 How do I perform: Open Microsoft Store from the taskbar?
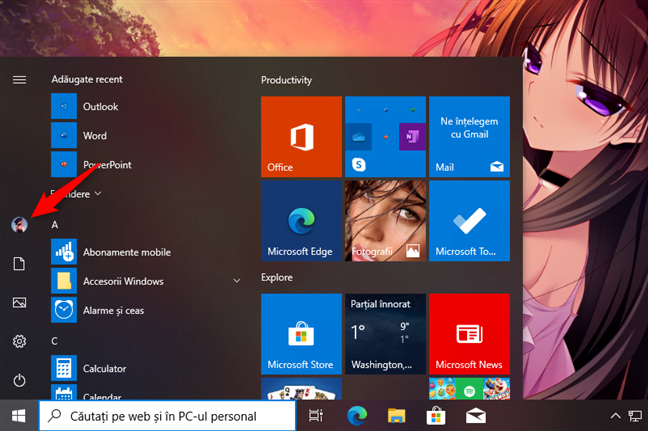(x=436, y=416)
